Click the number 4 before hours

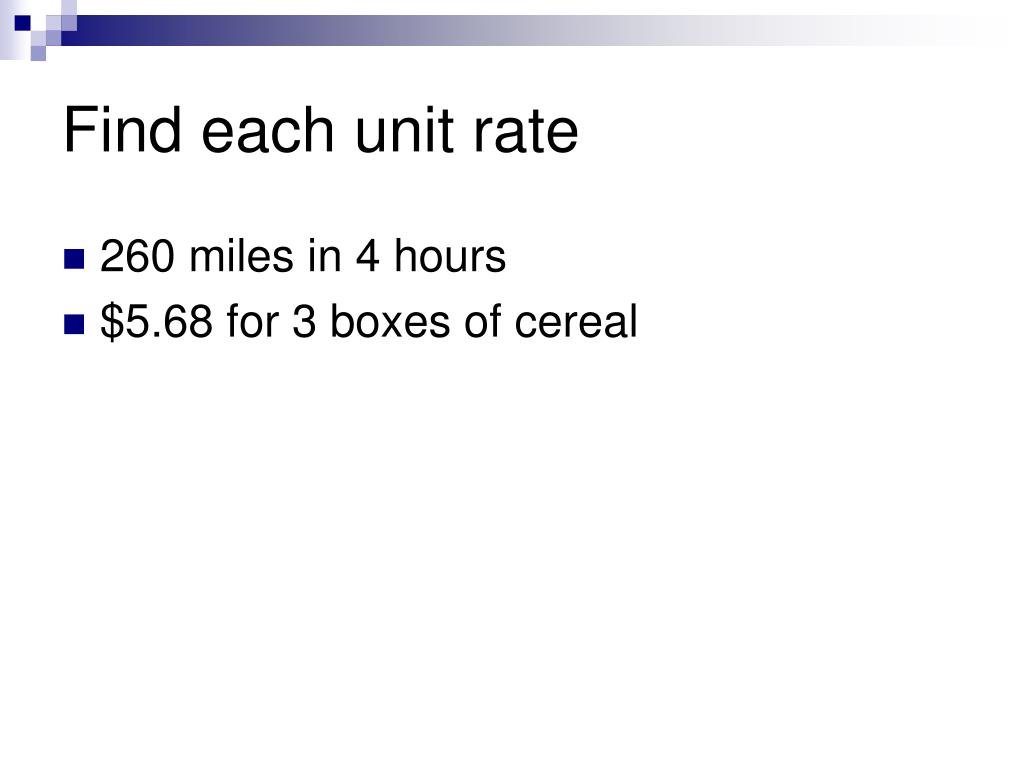[368, 255]
